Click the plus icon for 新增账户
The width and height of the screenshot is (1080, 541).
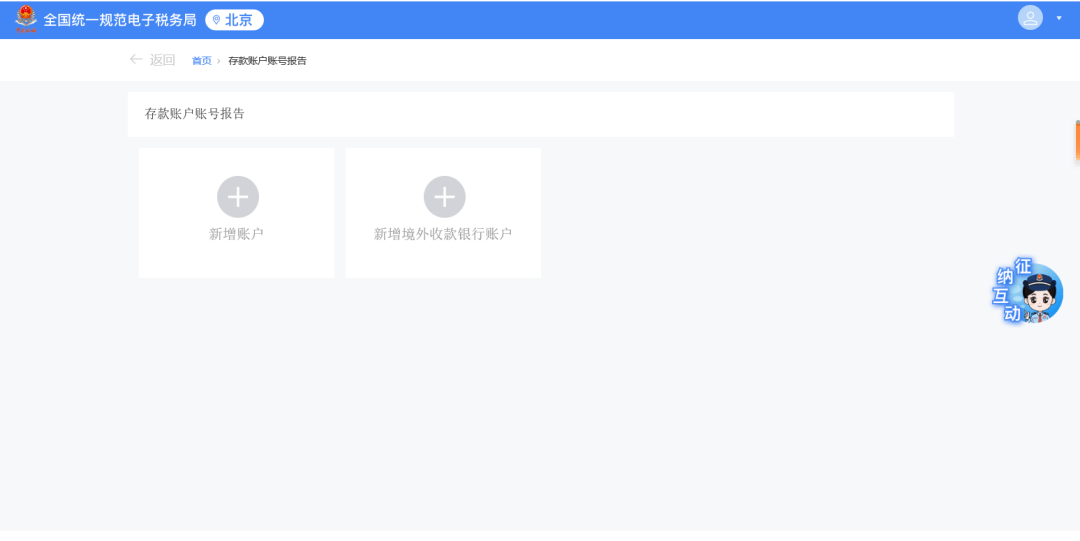tap(238, 197)
